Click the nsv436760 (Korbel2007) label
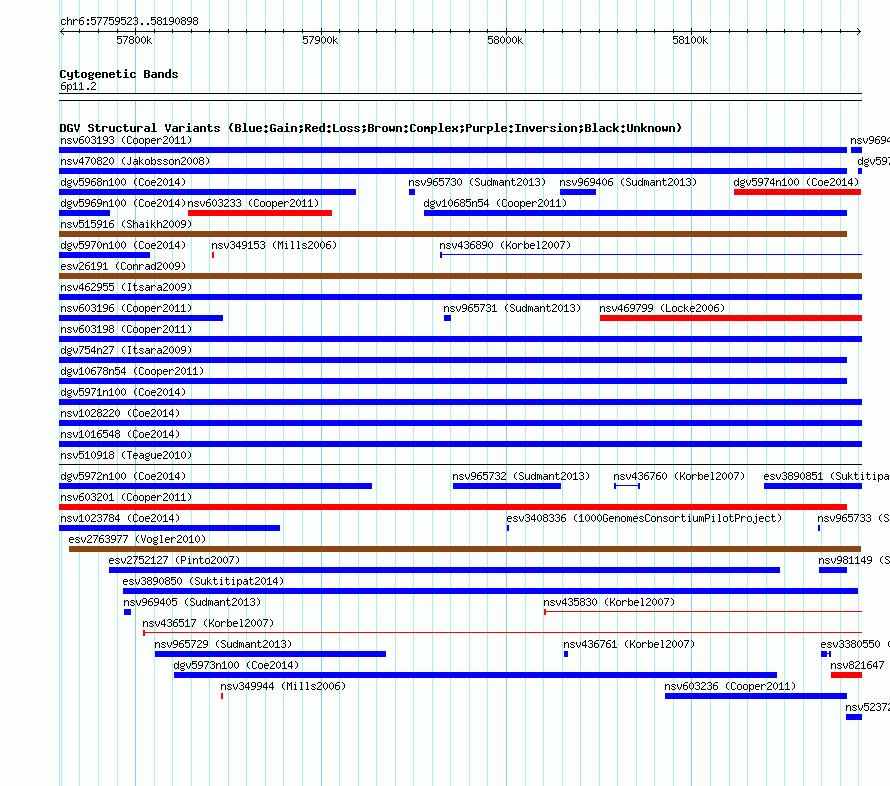 (679, 476)
